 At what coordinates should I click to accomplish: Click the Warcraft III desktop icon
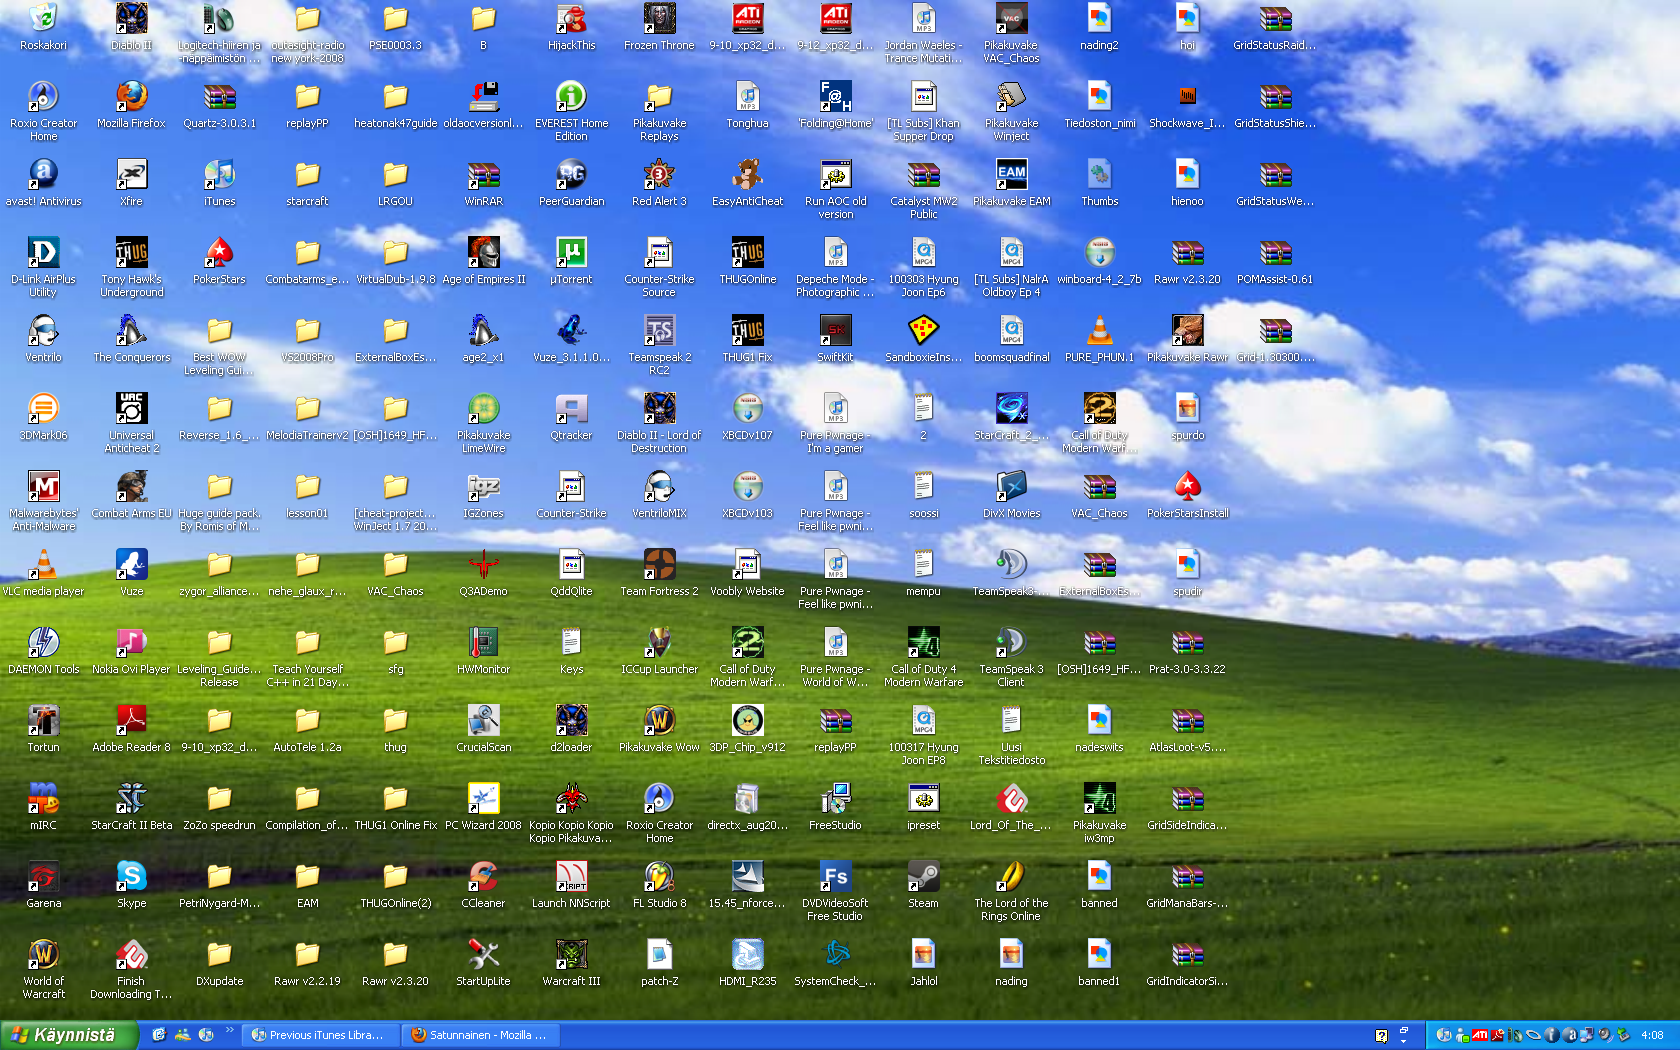tap(571, 955)
